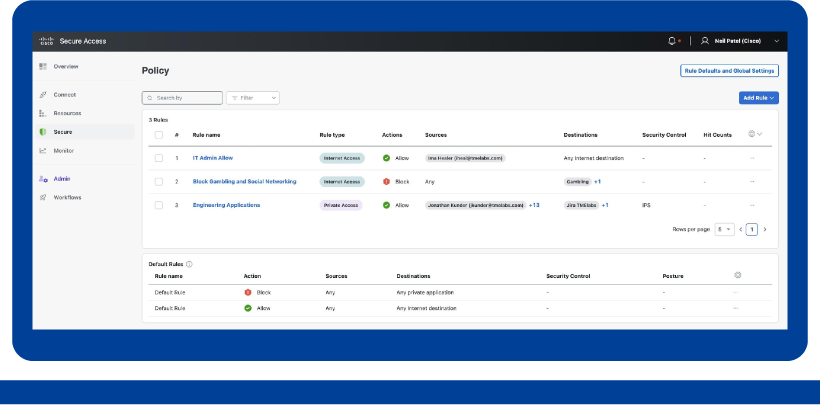
Task: Click the green Secure shield icon
Action: point(43,132)
